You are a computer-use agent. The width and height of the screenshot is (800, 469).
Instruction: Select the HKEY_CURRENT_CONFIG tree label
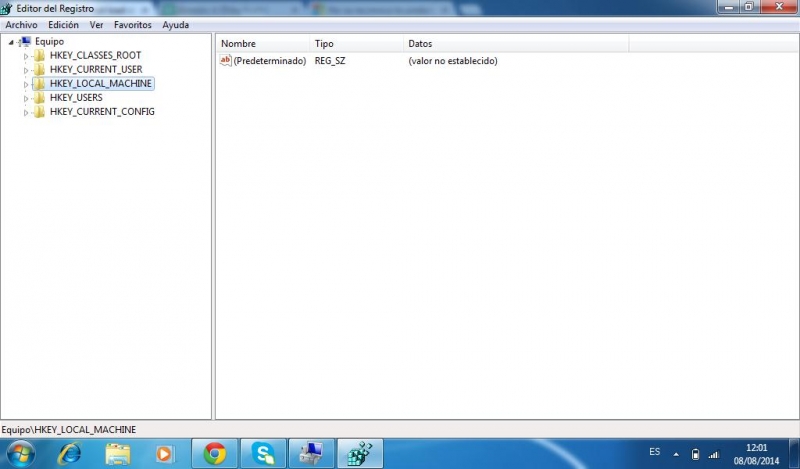[102, 112]
